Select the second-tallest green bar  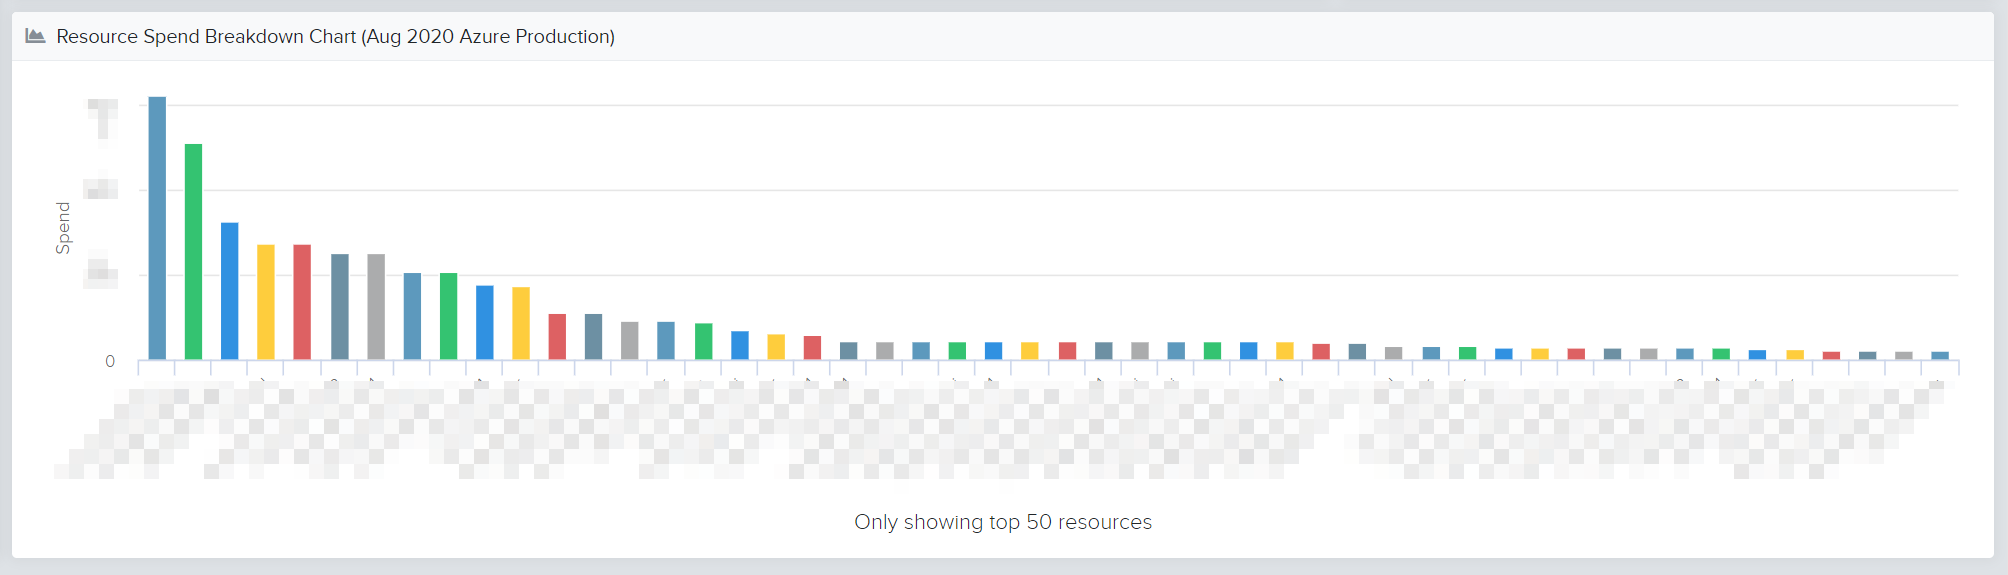click(x=193, y=252)
